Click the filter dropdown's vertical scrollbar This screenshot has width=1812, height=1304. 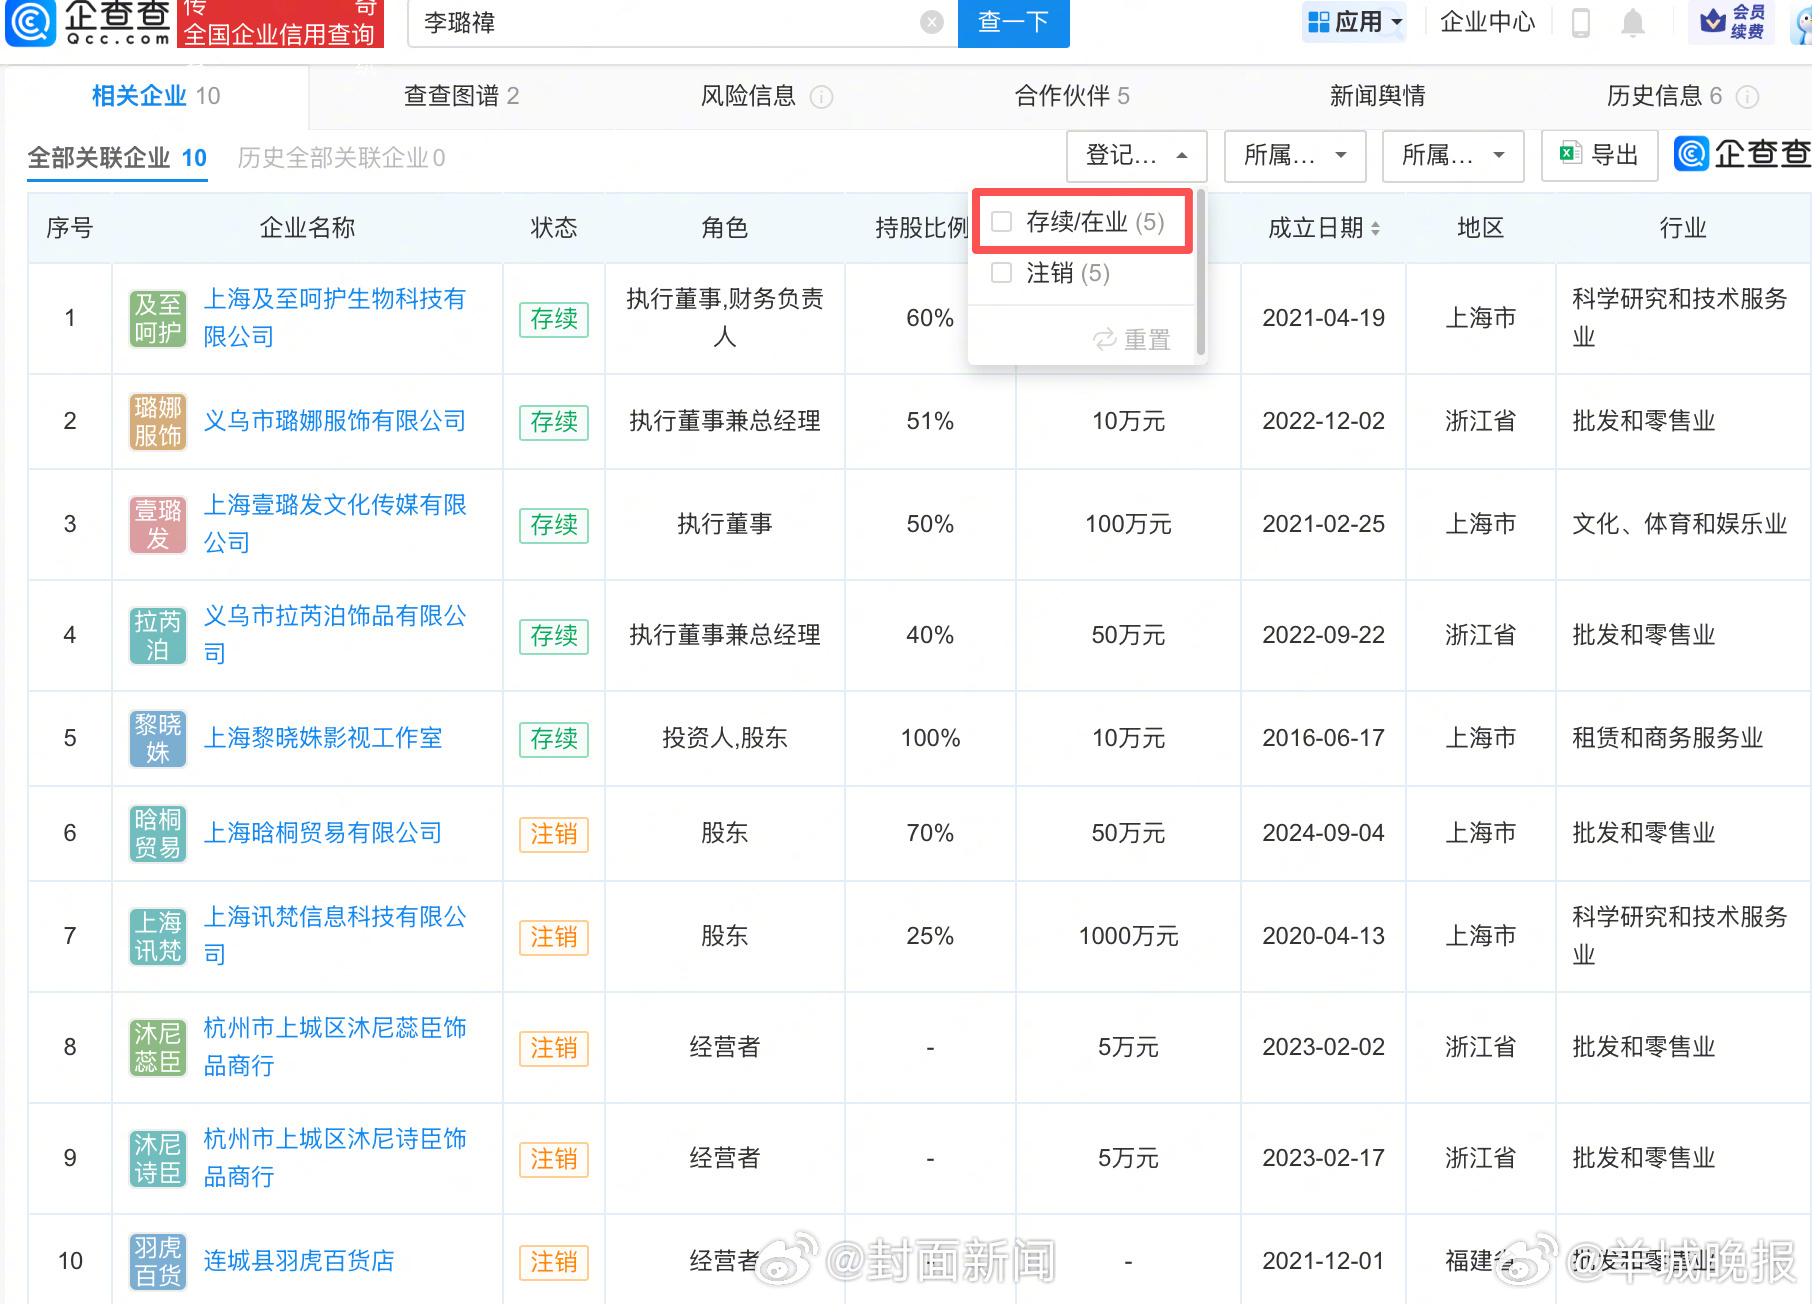pyautogui.click(x=1200, y=272)
